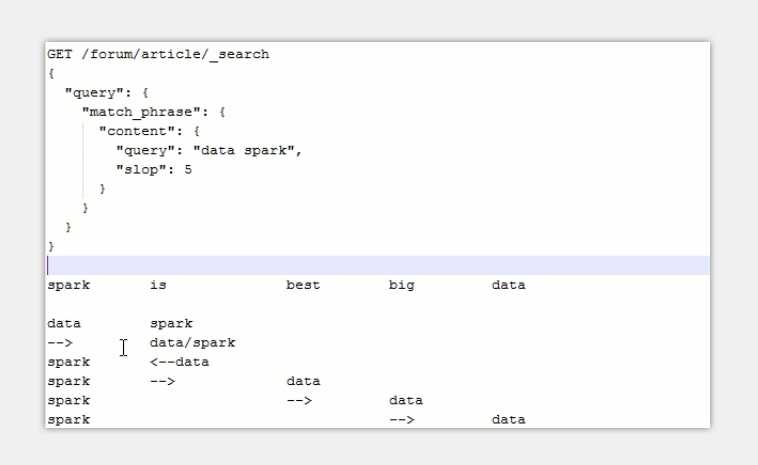Screen dimensions: 758x465
Task: Click "data" at end of last line
Action: (509, 420)
